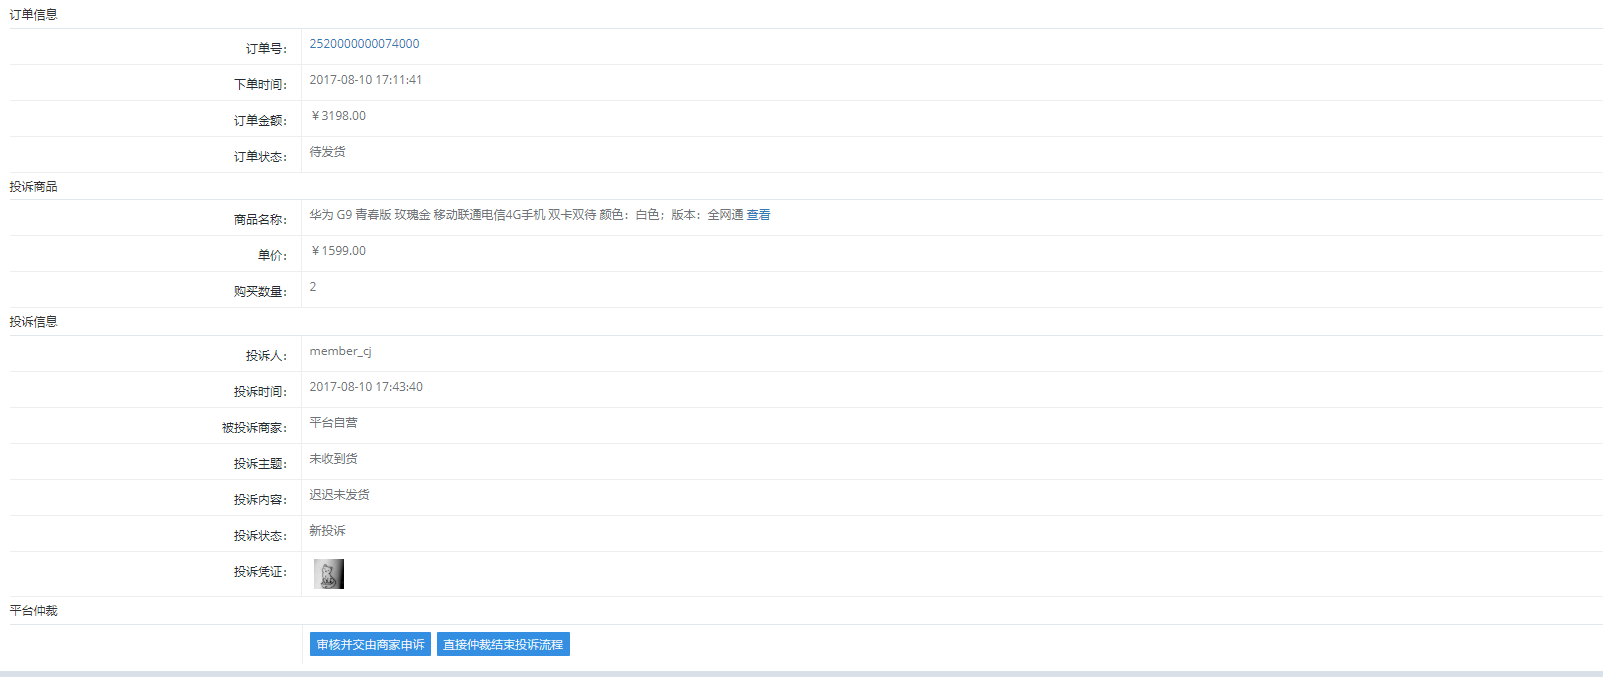Click the 平台仲裁 section header
Image resolution: width=1603 pixels, height=677 pixels.
(x=34, y=611)
